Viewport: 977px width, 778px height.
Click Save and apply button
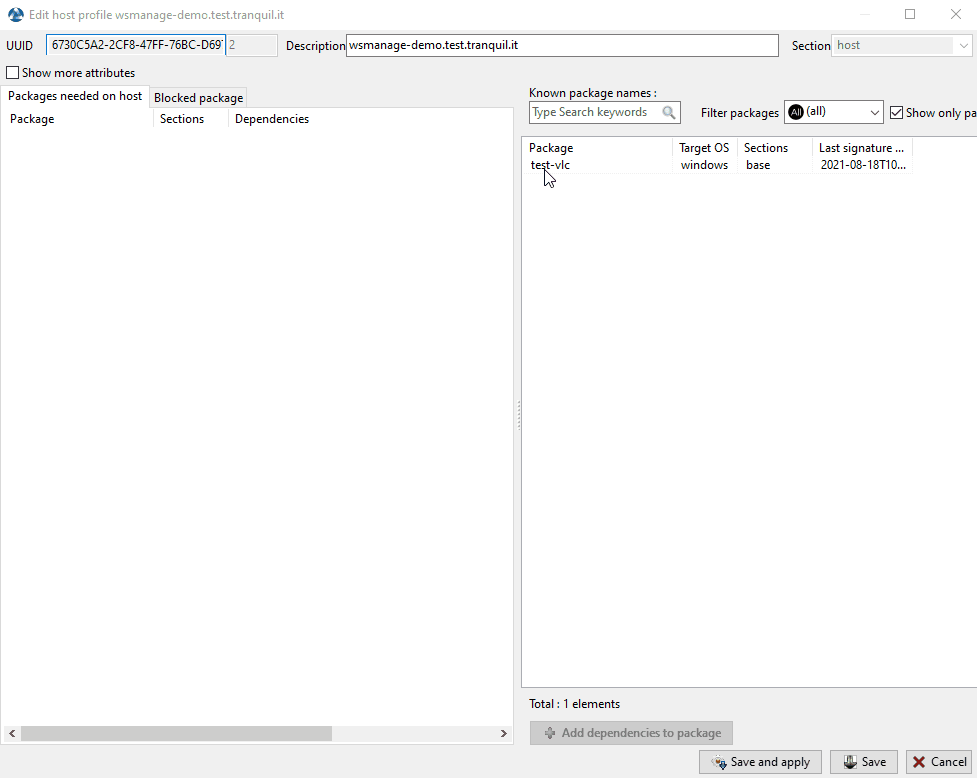coord(761,762)
